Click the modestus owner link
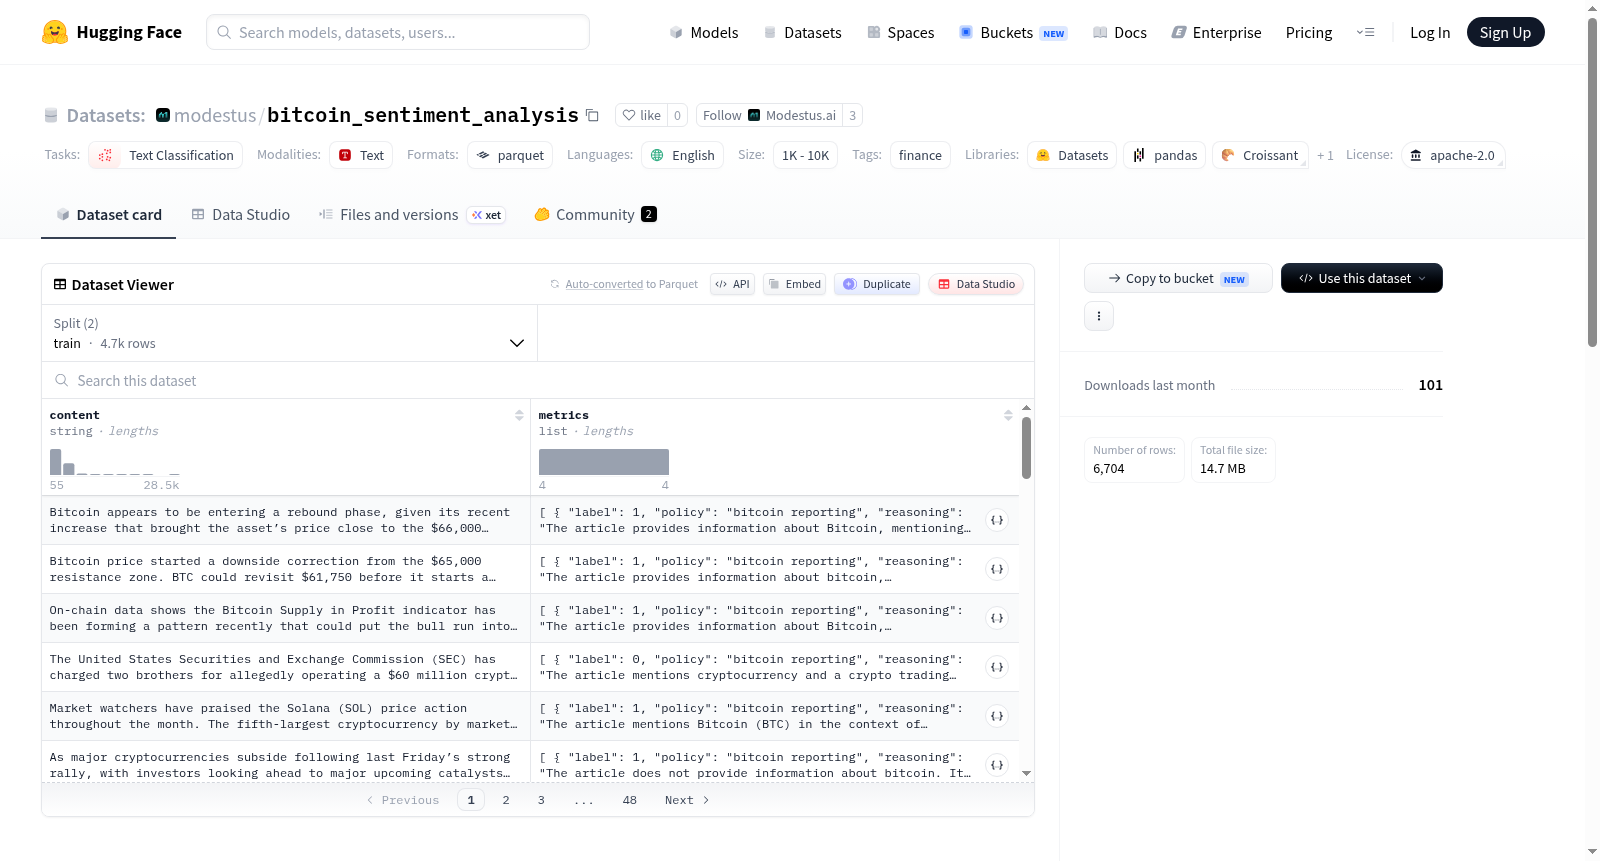Image resolution: width=1600 pixels, height=861 pixels. 215,115
